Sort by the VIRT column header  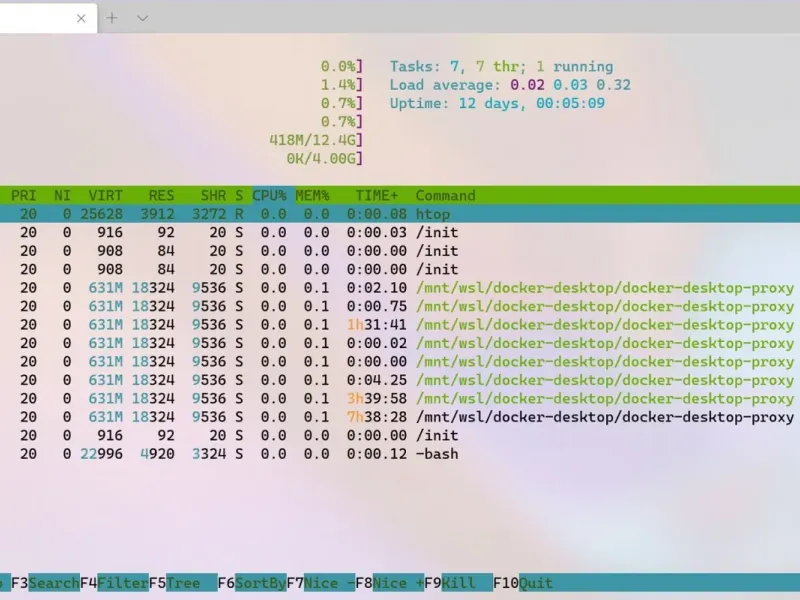coord(106,195)
